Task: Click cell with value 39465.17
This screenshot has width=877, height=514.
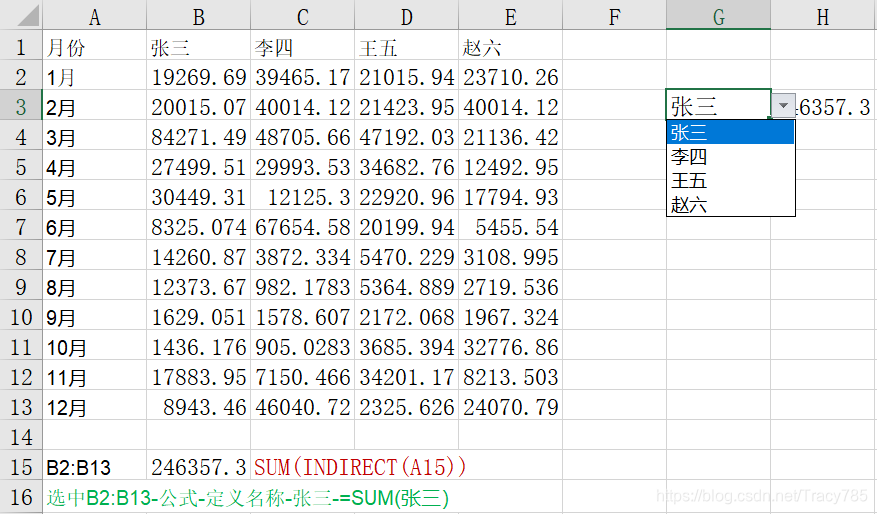Action: click(303, 76)
